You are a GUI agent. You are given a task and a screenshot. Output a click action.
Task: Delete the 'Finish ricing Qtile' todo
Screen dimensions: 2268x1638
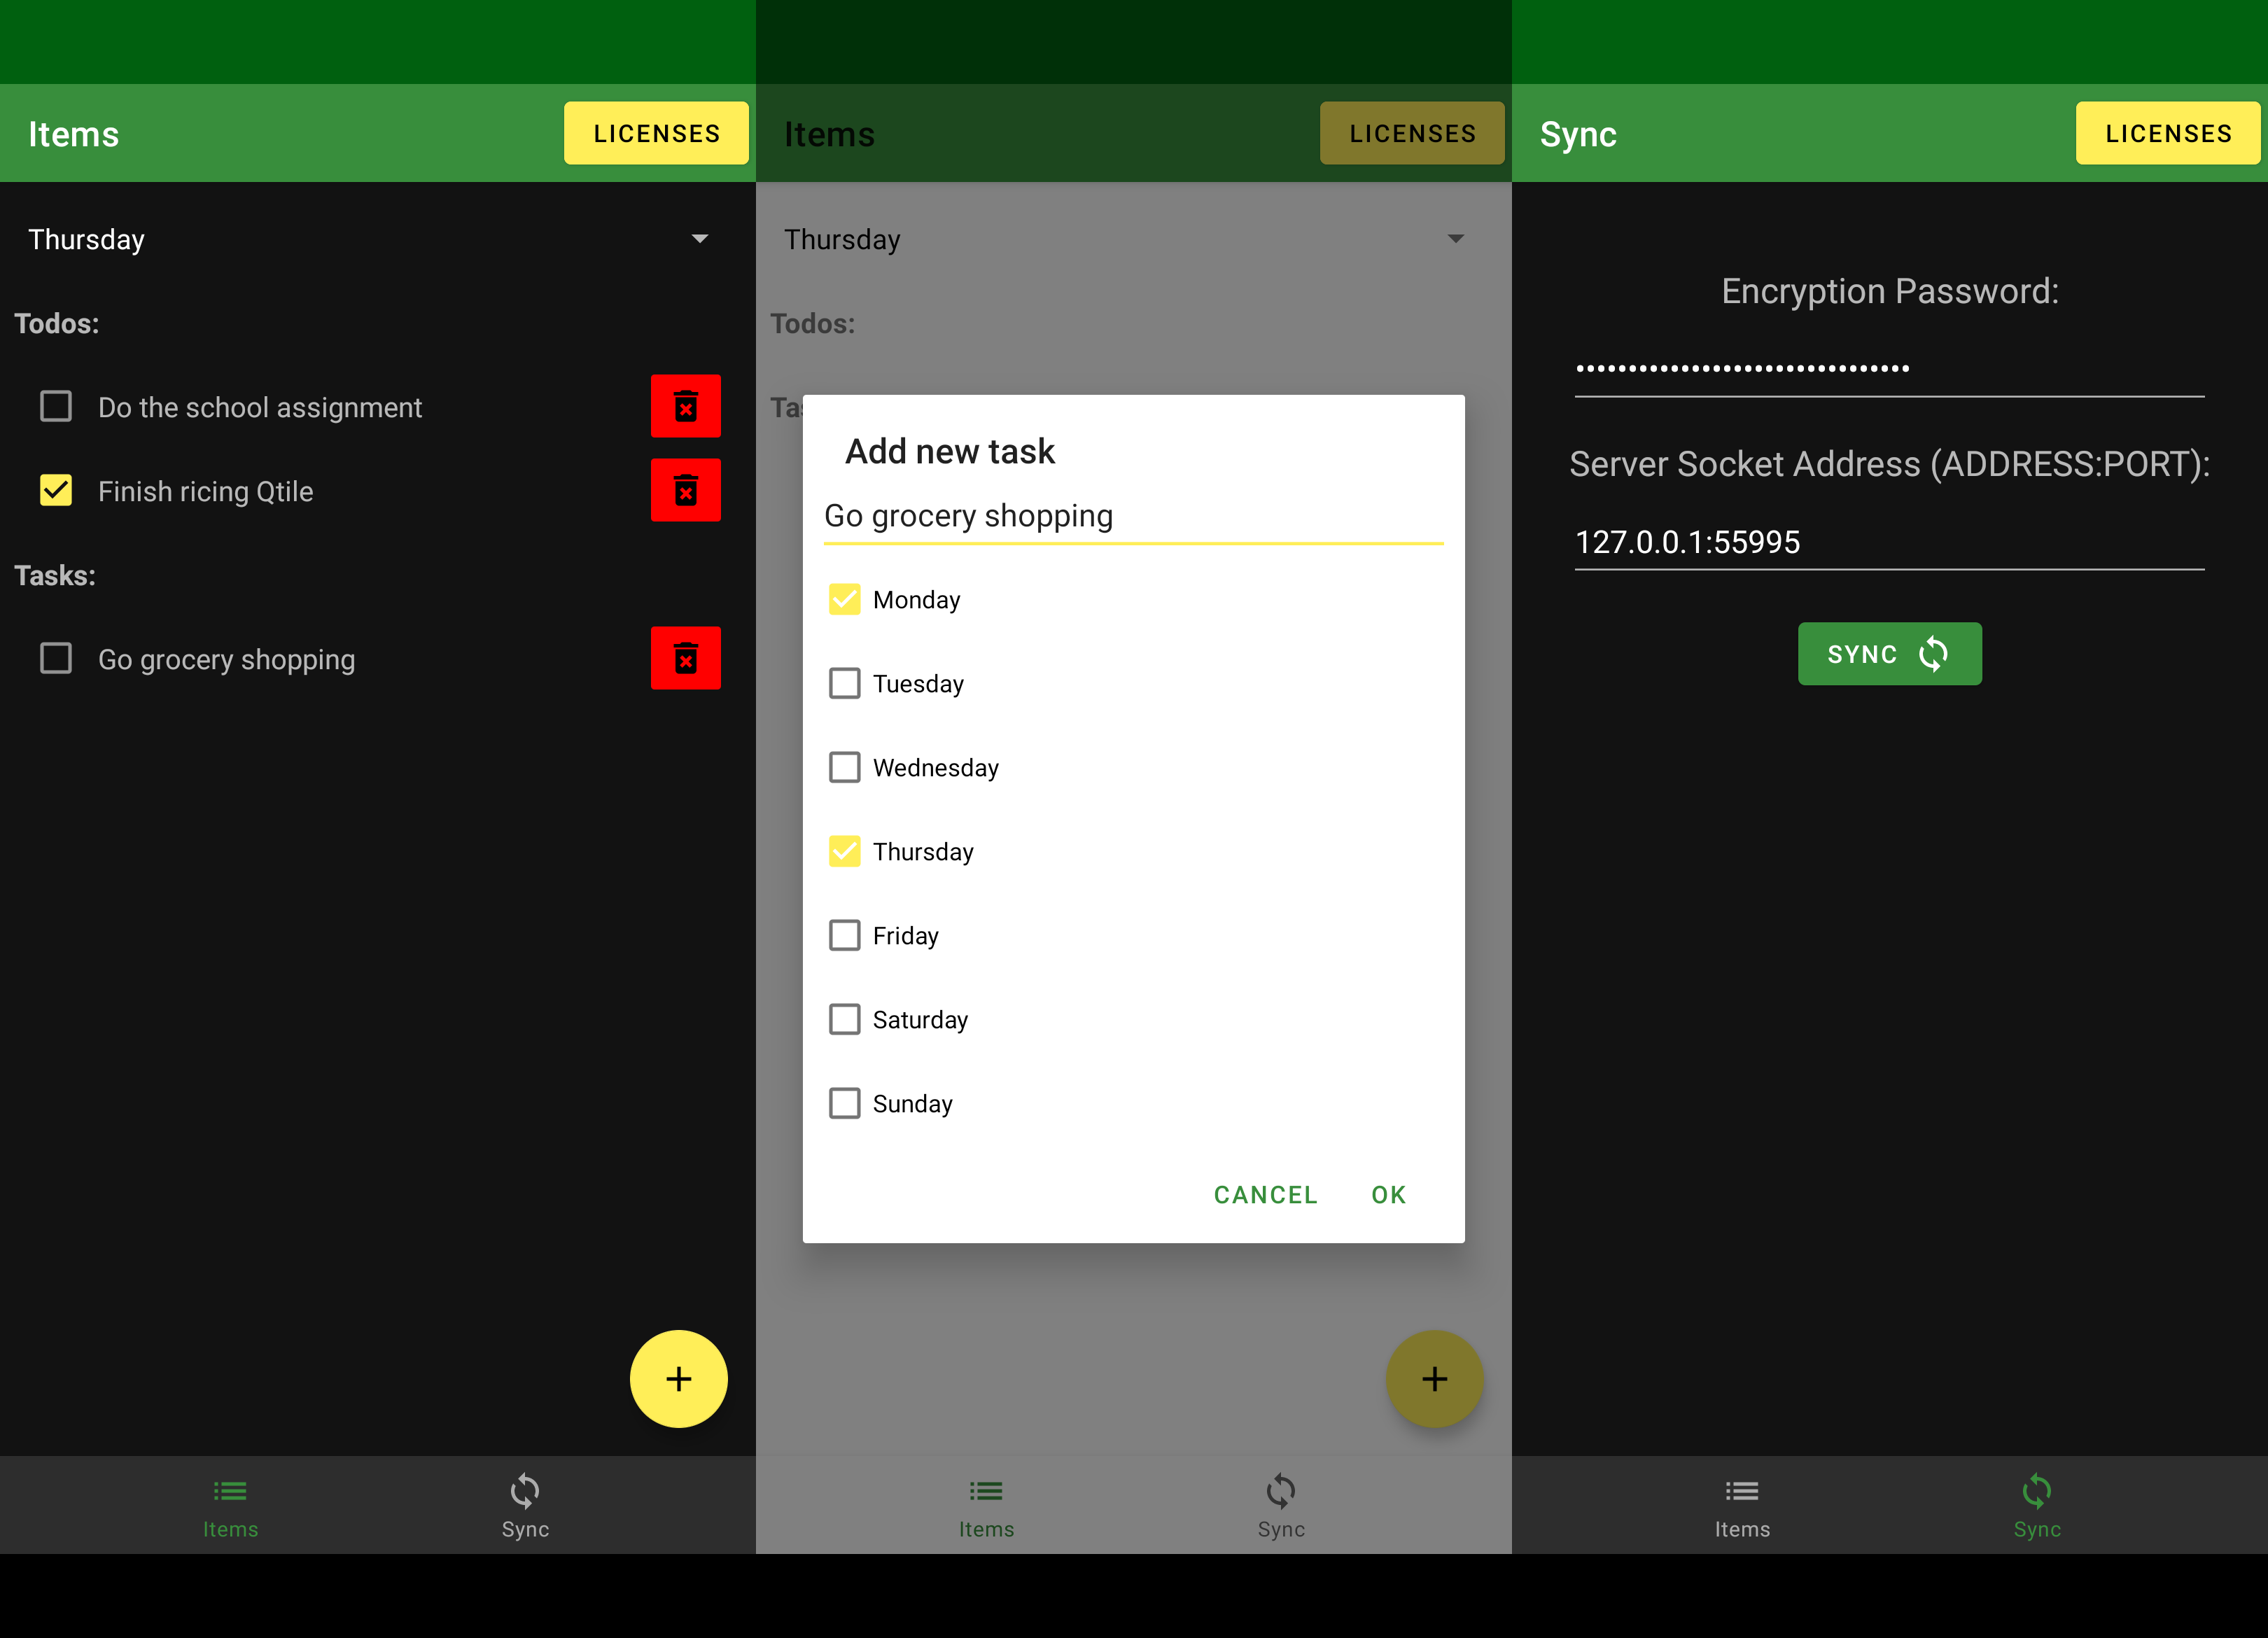[686, 490]
